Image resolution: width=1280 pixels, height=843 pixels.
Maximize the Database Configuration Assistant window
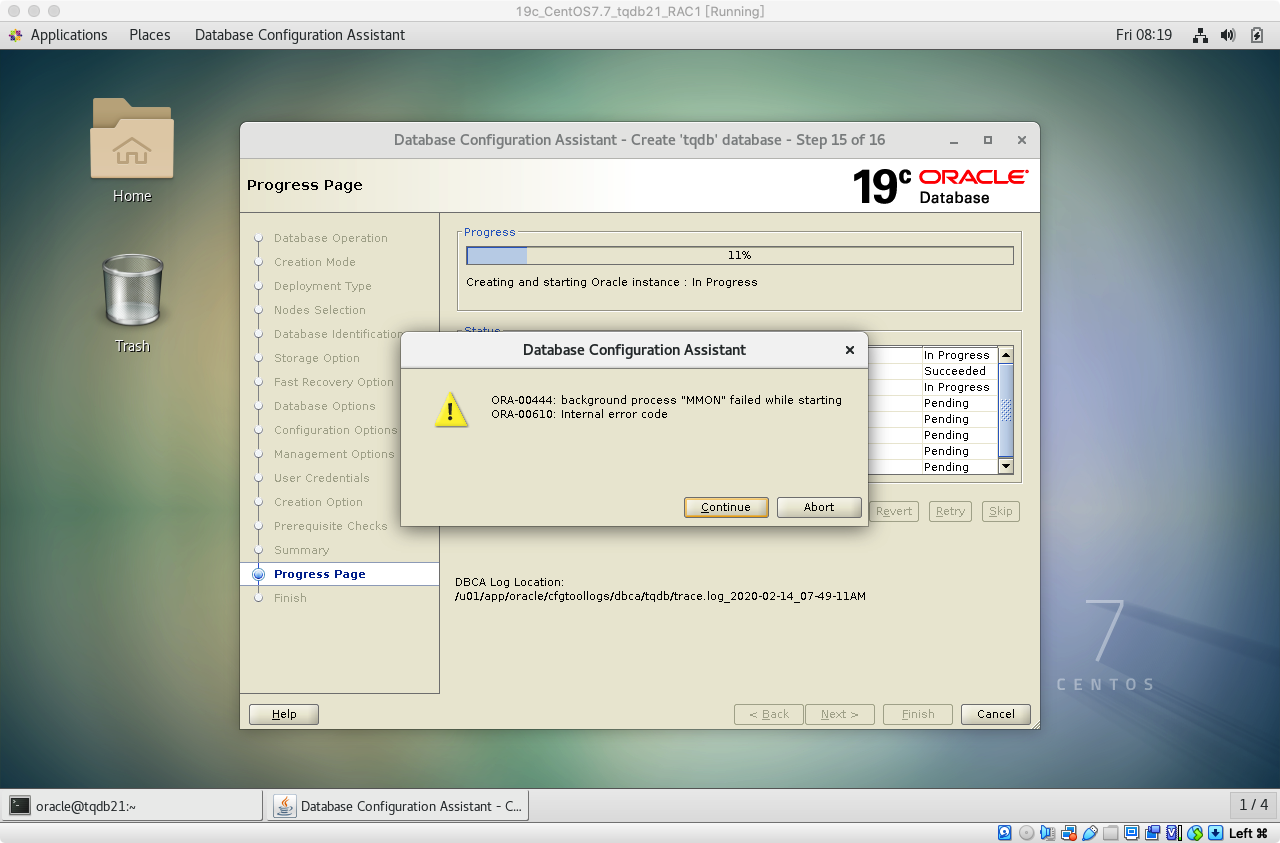click(x=988, y=140)
